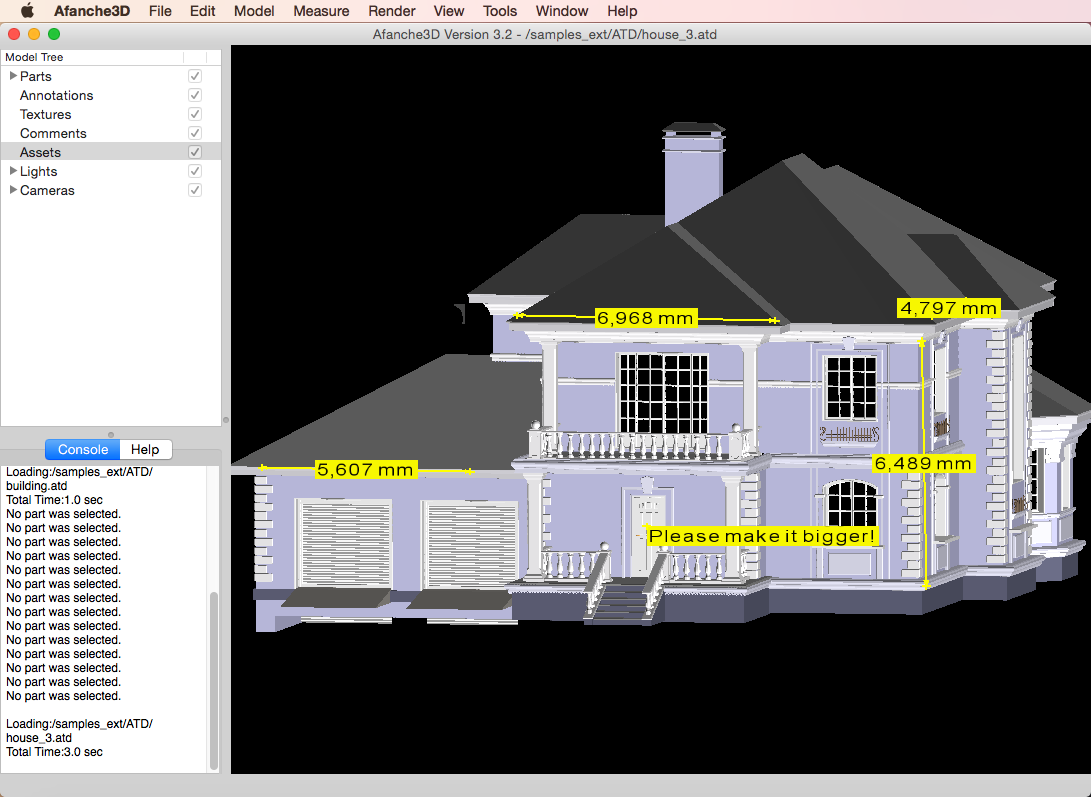Disable the Textures checkbox
This screenshot has height=797, width=1091.
[195, 114]
